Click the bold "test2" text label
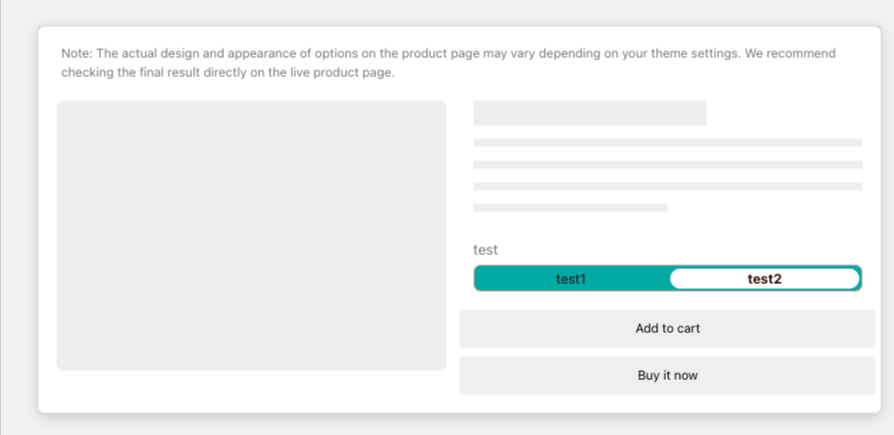Screen dimensions: 894x435 coord(764,279)
